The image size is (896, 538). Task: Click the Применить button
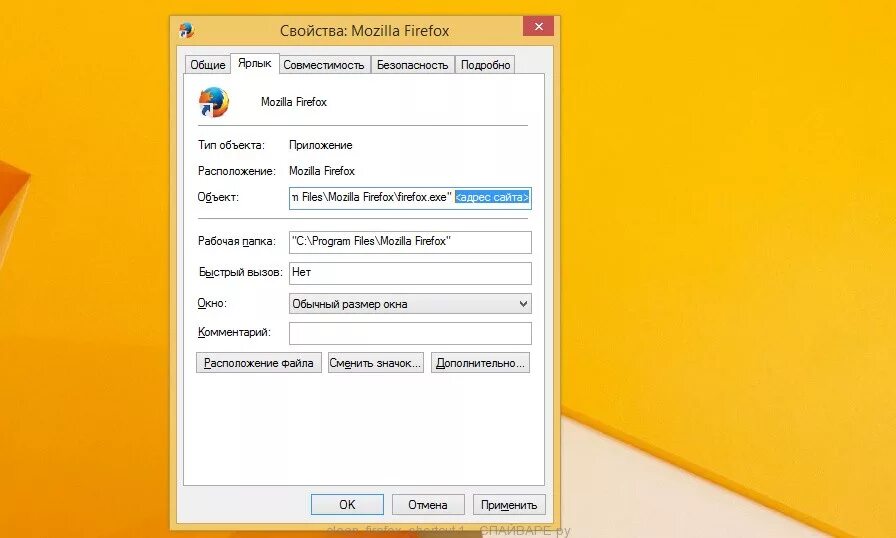[509, 505]
